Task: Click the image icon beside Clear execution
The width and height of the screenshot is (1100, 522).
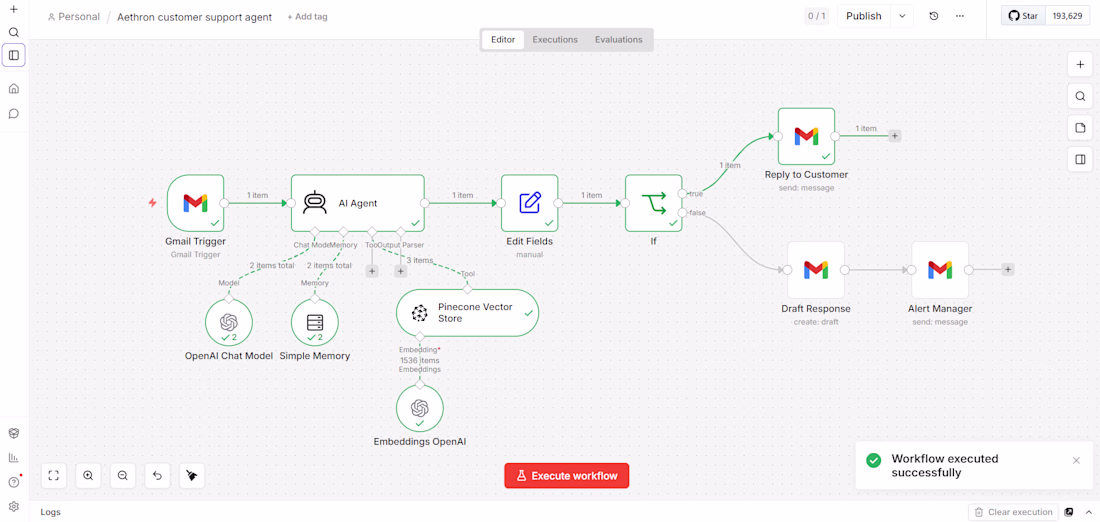Action: coord(1069,512)
